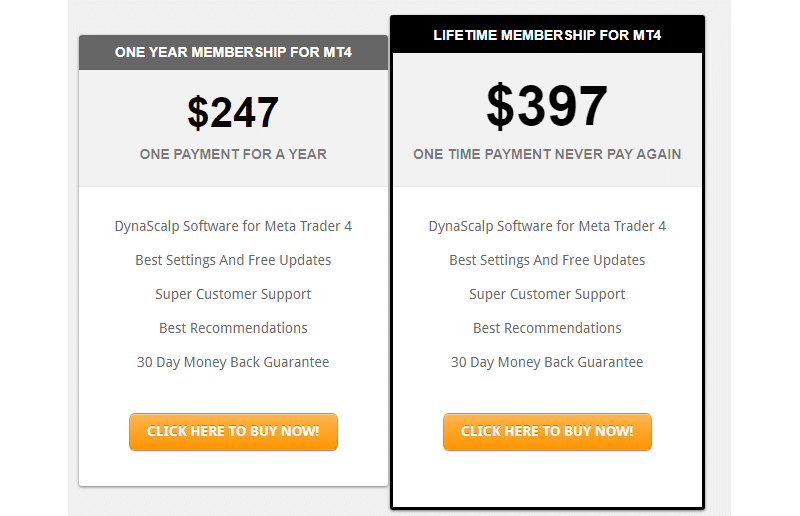This screenshot has height=516, width=800.
Task: Click the dollar sign in the $247 price
Action: tap(198, 113)
